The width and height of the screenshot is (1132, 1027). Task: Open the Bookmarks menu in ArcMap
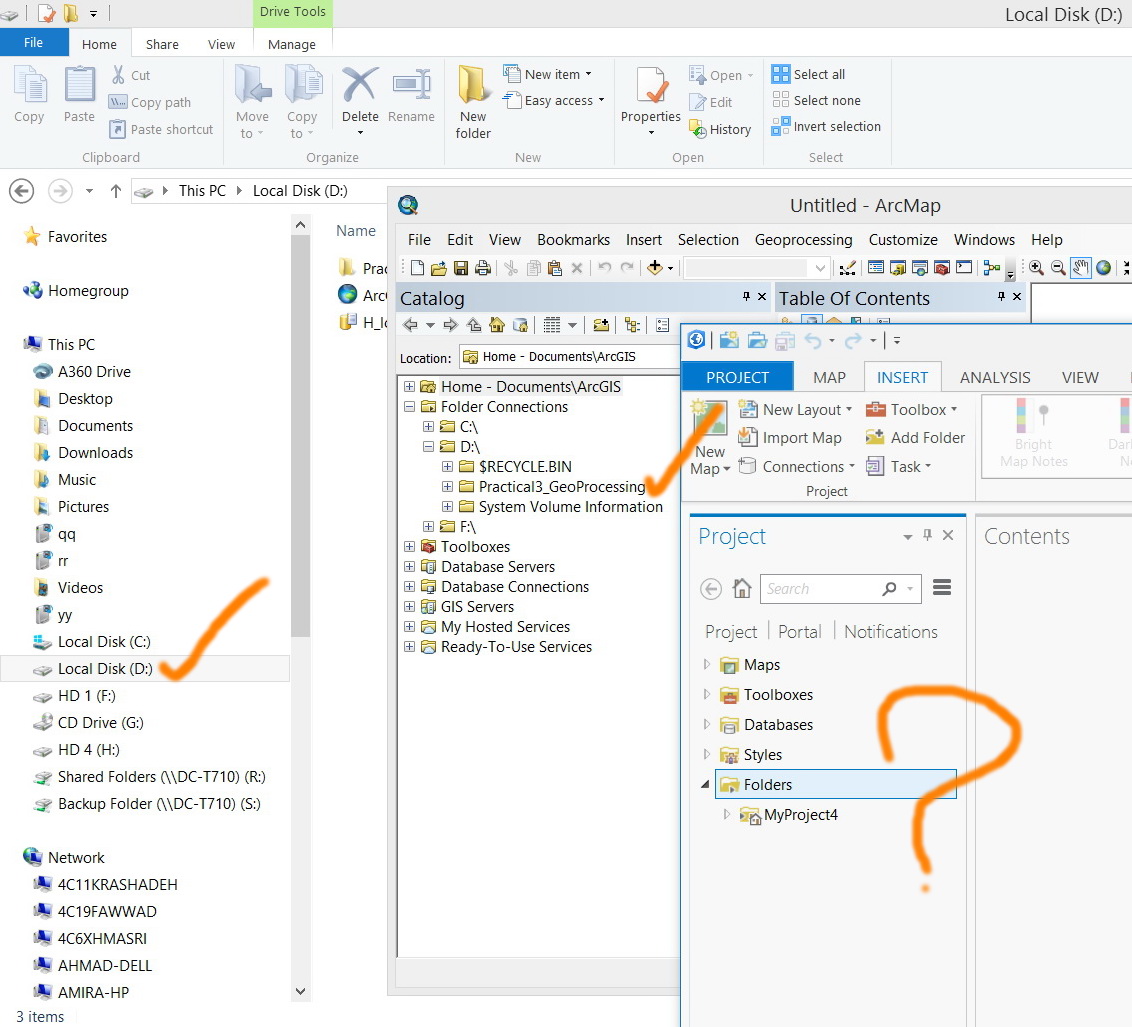coord(573,240)
